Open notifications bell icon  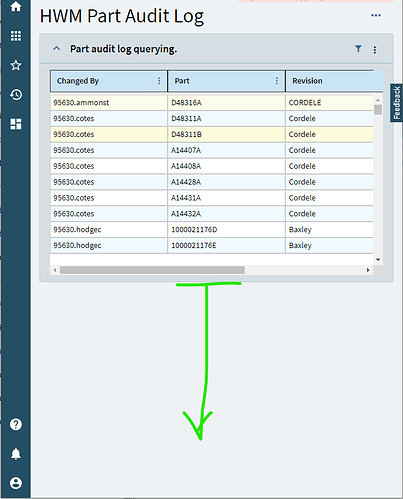click(x=16, y=454)
